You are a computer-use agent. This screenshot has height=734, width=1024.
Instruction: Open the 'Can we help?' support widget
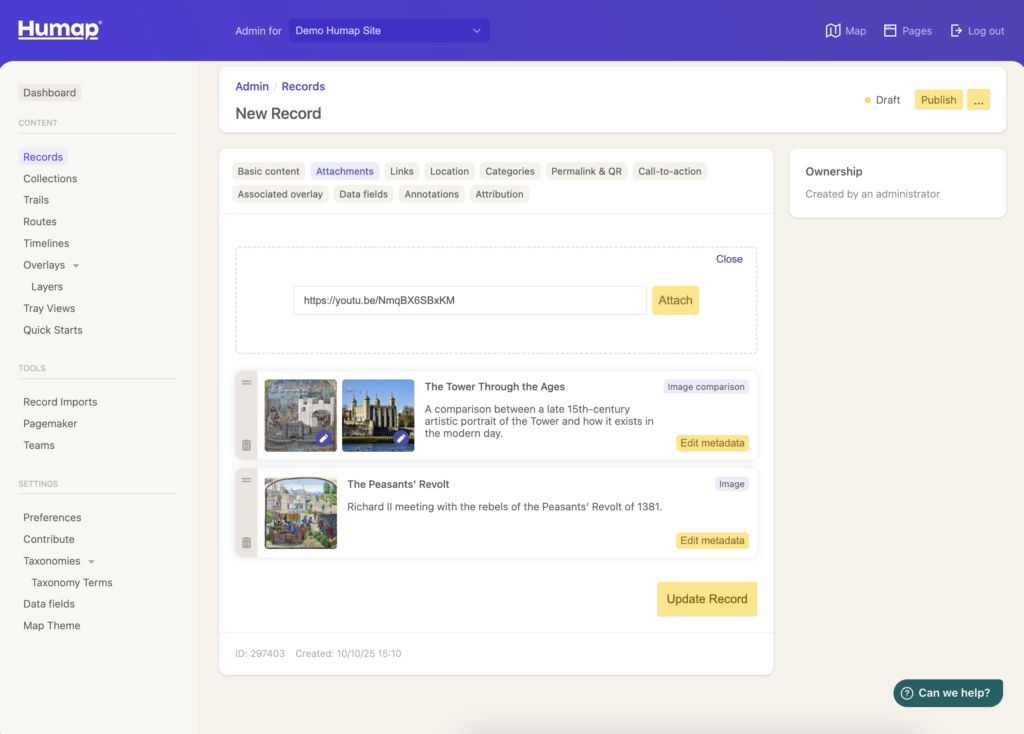point(947,692)
